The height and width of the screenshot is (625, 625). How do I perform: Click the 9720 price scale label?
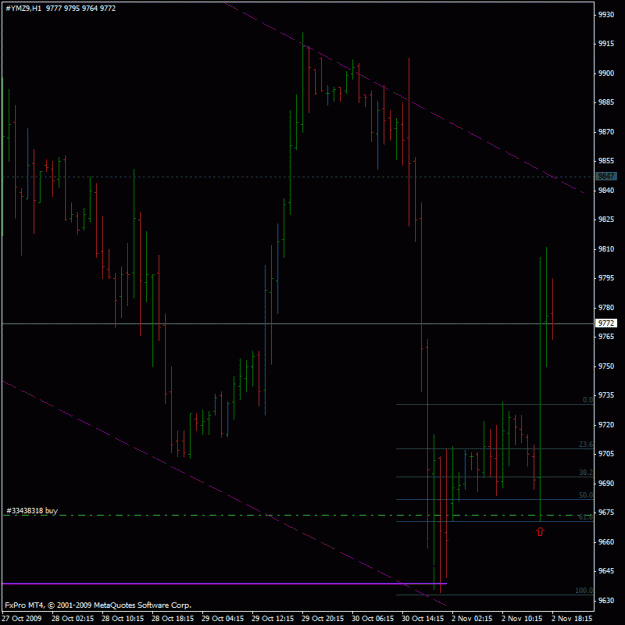606,425
